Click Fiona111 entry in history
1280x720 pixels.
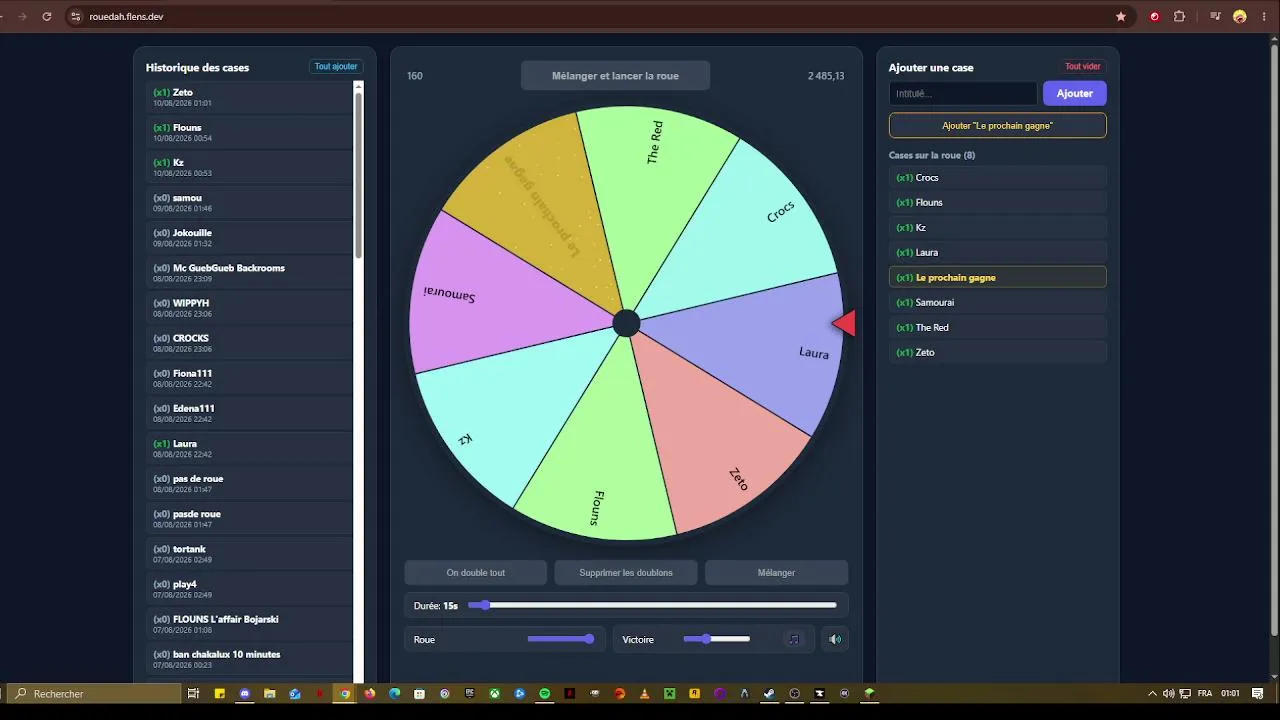(249, 377)
